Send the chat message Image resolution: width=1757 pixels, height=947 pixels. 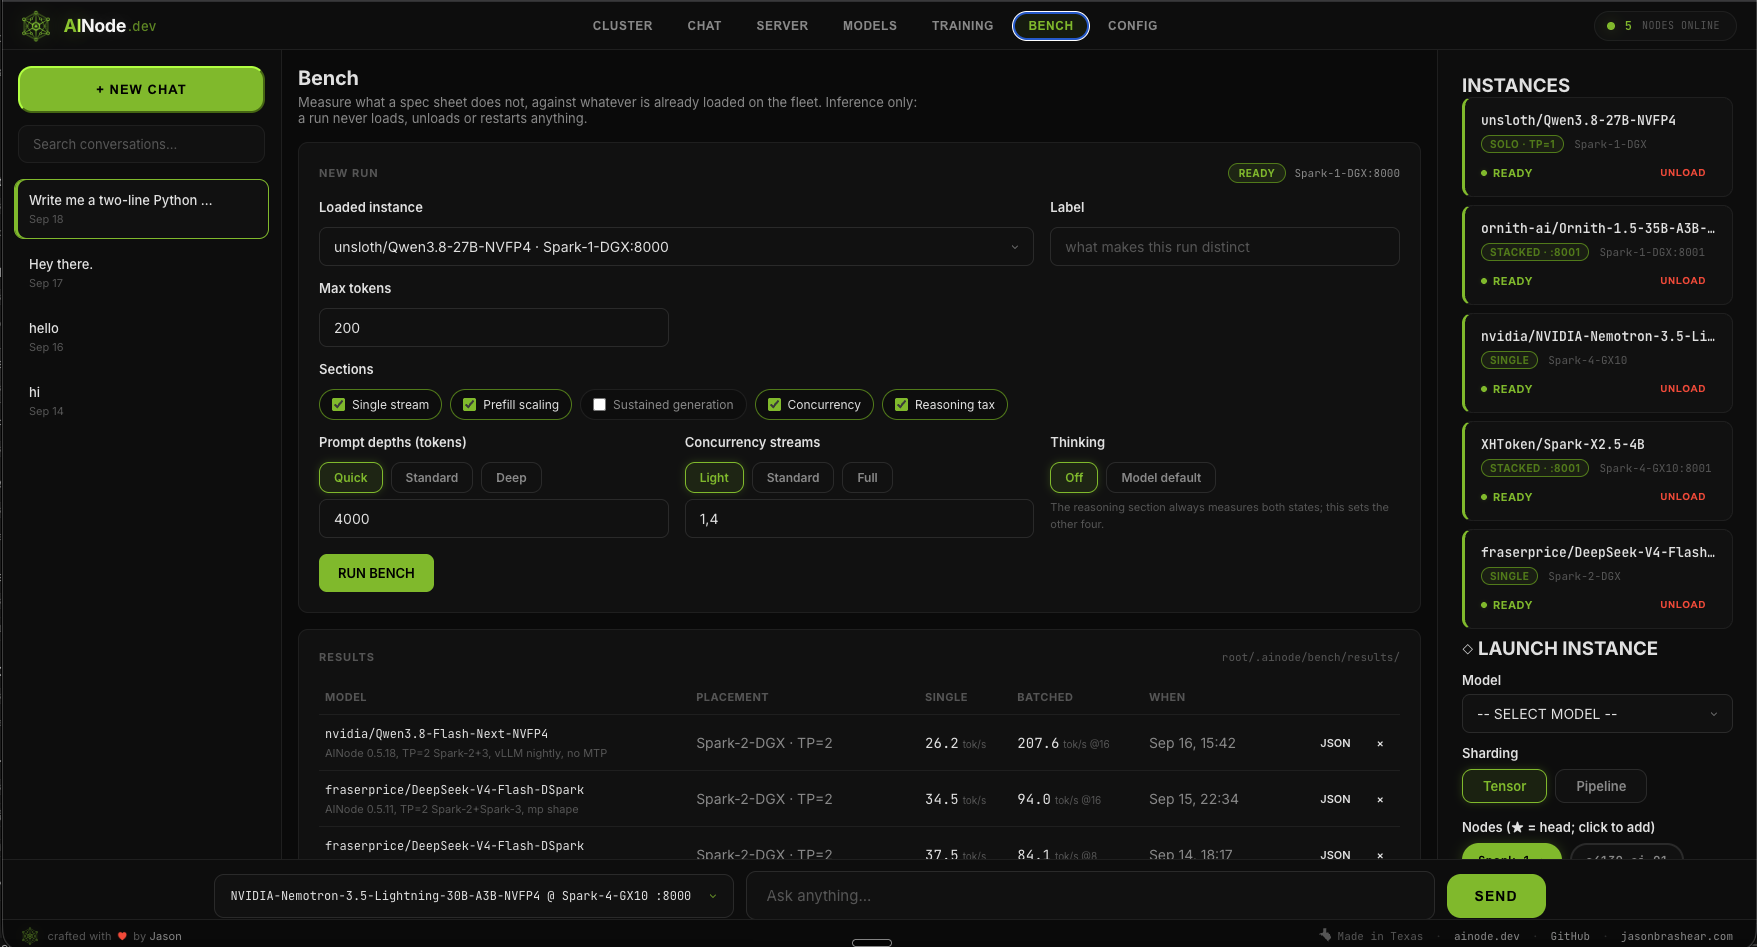pyautogui.click(x=1496, y=896)
